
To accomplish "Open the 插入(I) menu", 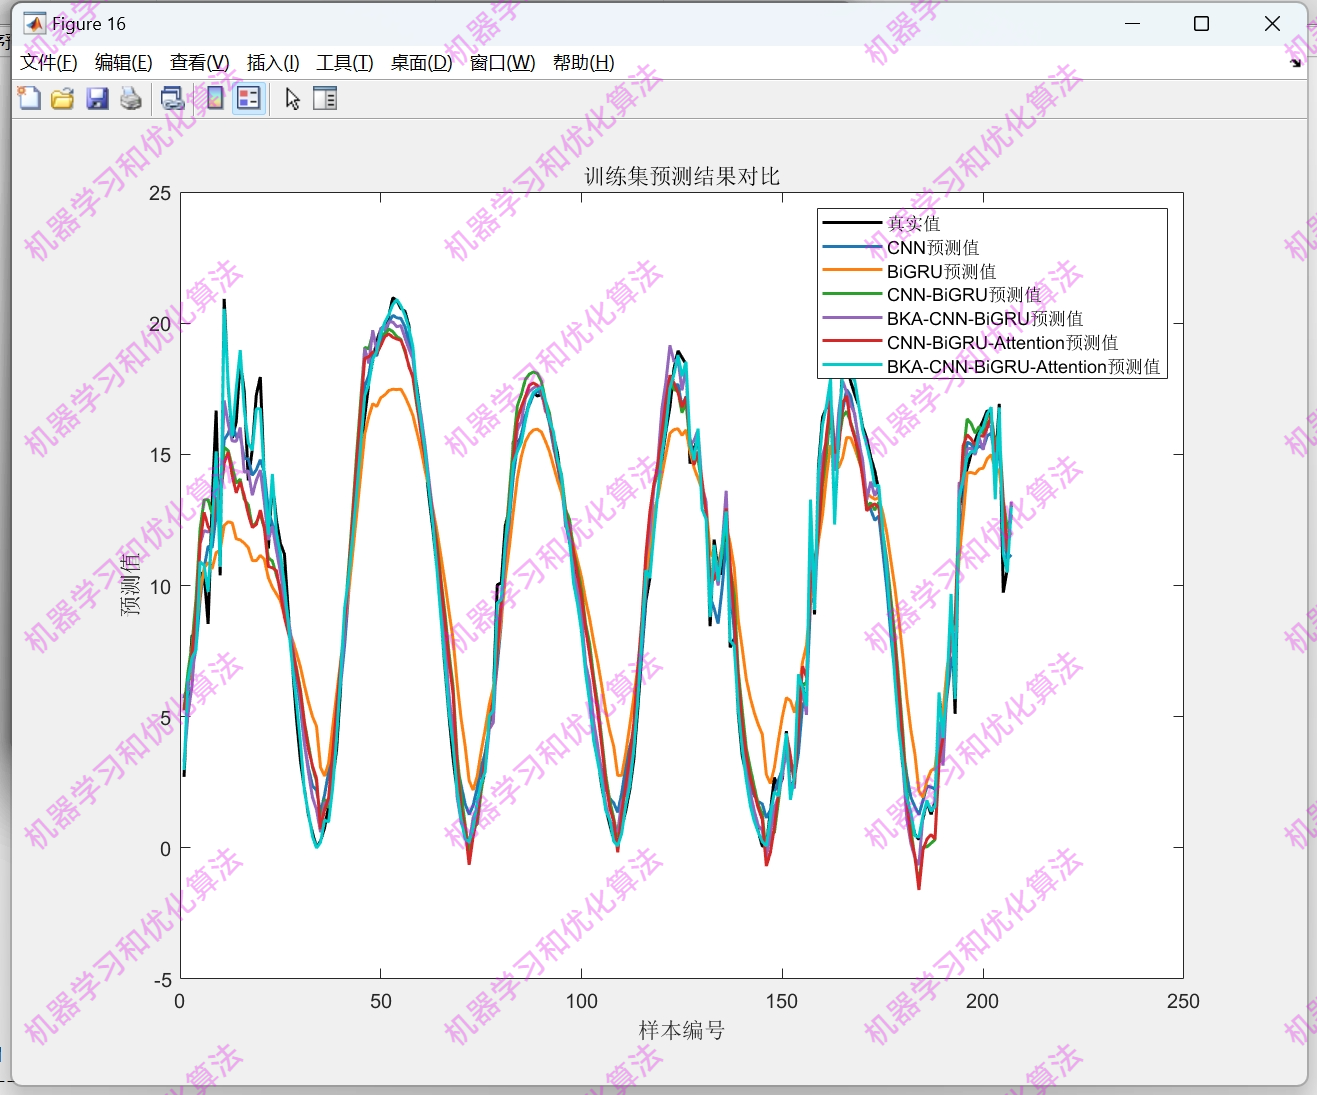I will coord(273,63).
